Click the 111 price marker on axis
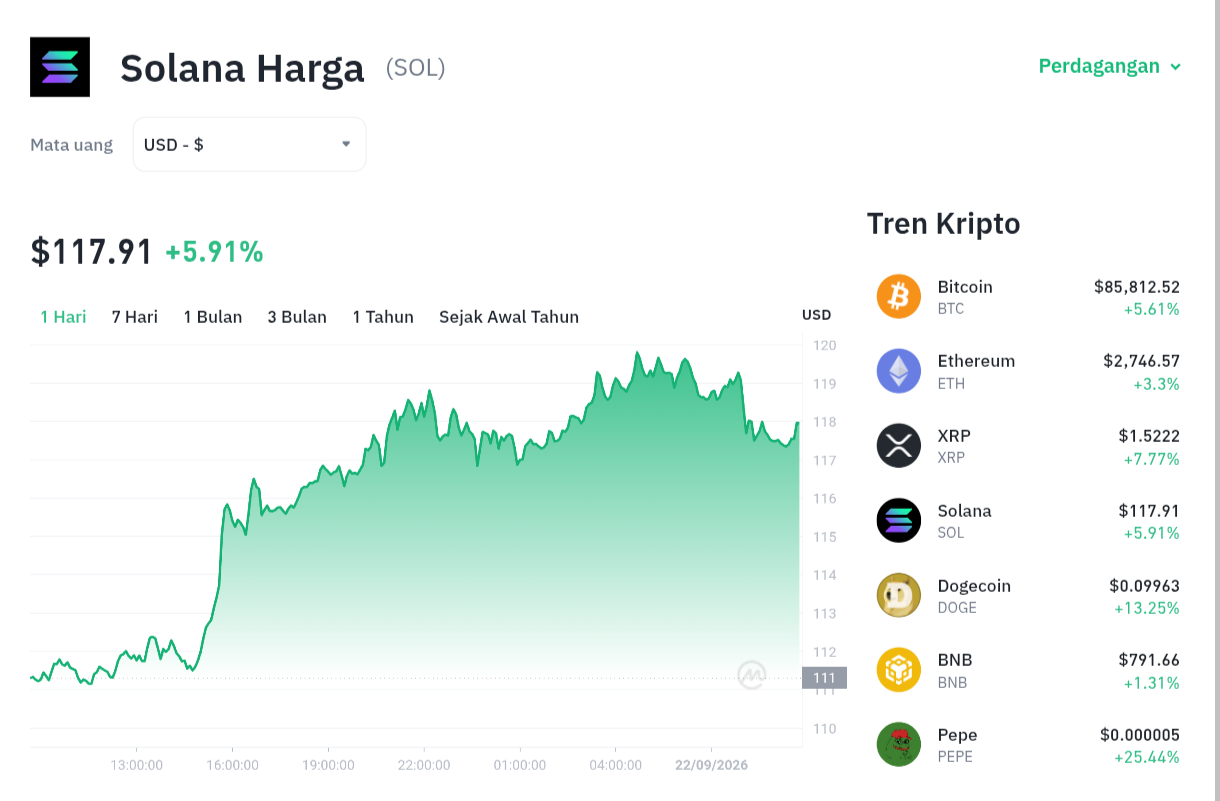 [x=824, y=678]
